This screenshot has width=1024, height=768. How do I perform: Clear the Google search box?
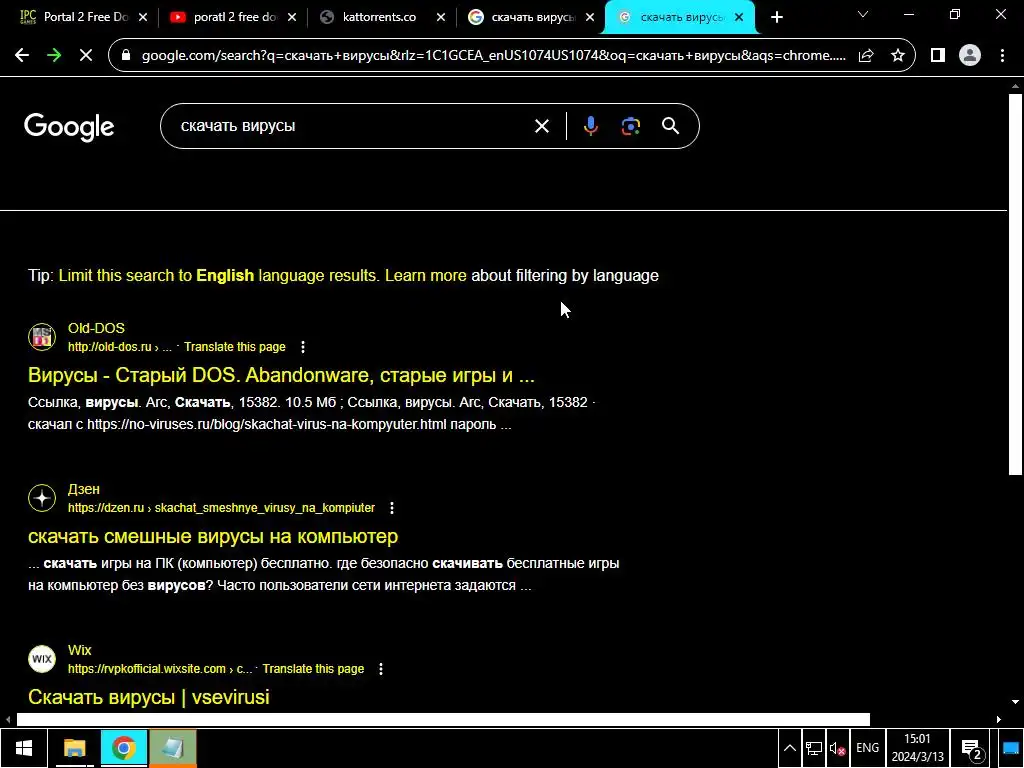click(542, 126)
